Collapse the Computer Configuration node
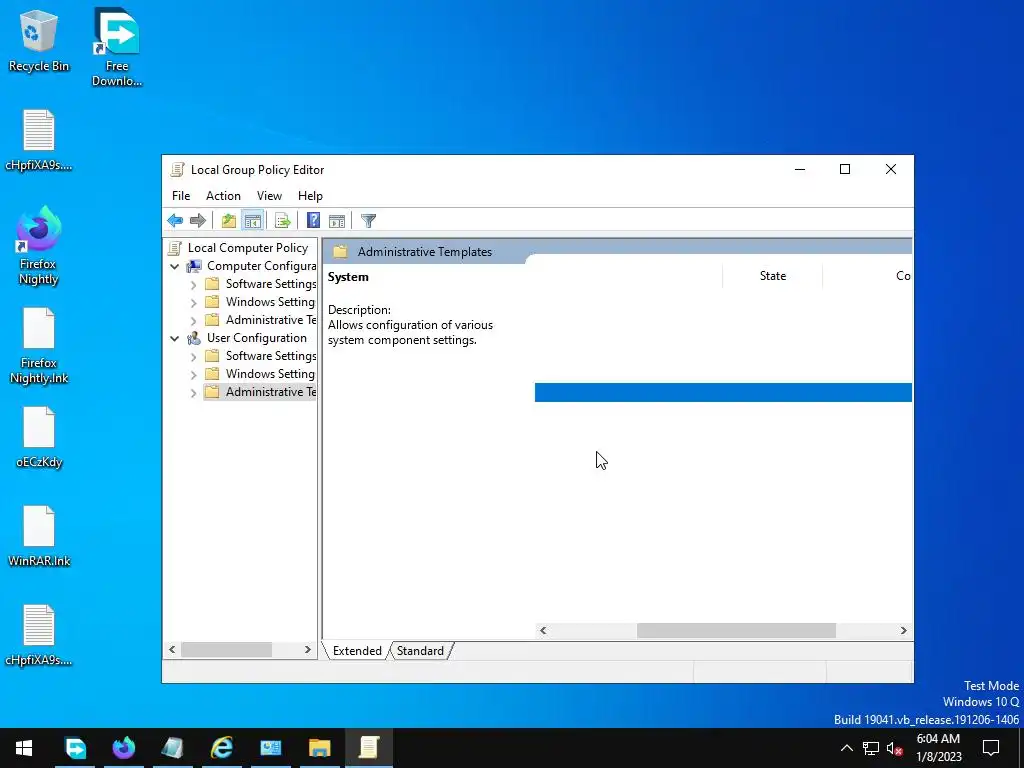Viewport: 1024px width, 768px height. (x=174, y=266)
